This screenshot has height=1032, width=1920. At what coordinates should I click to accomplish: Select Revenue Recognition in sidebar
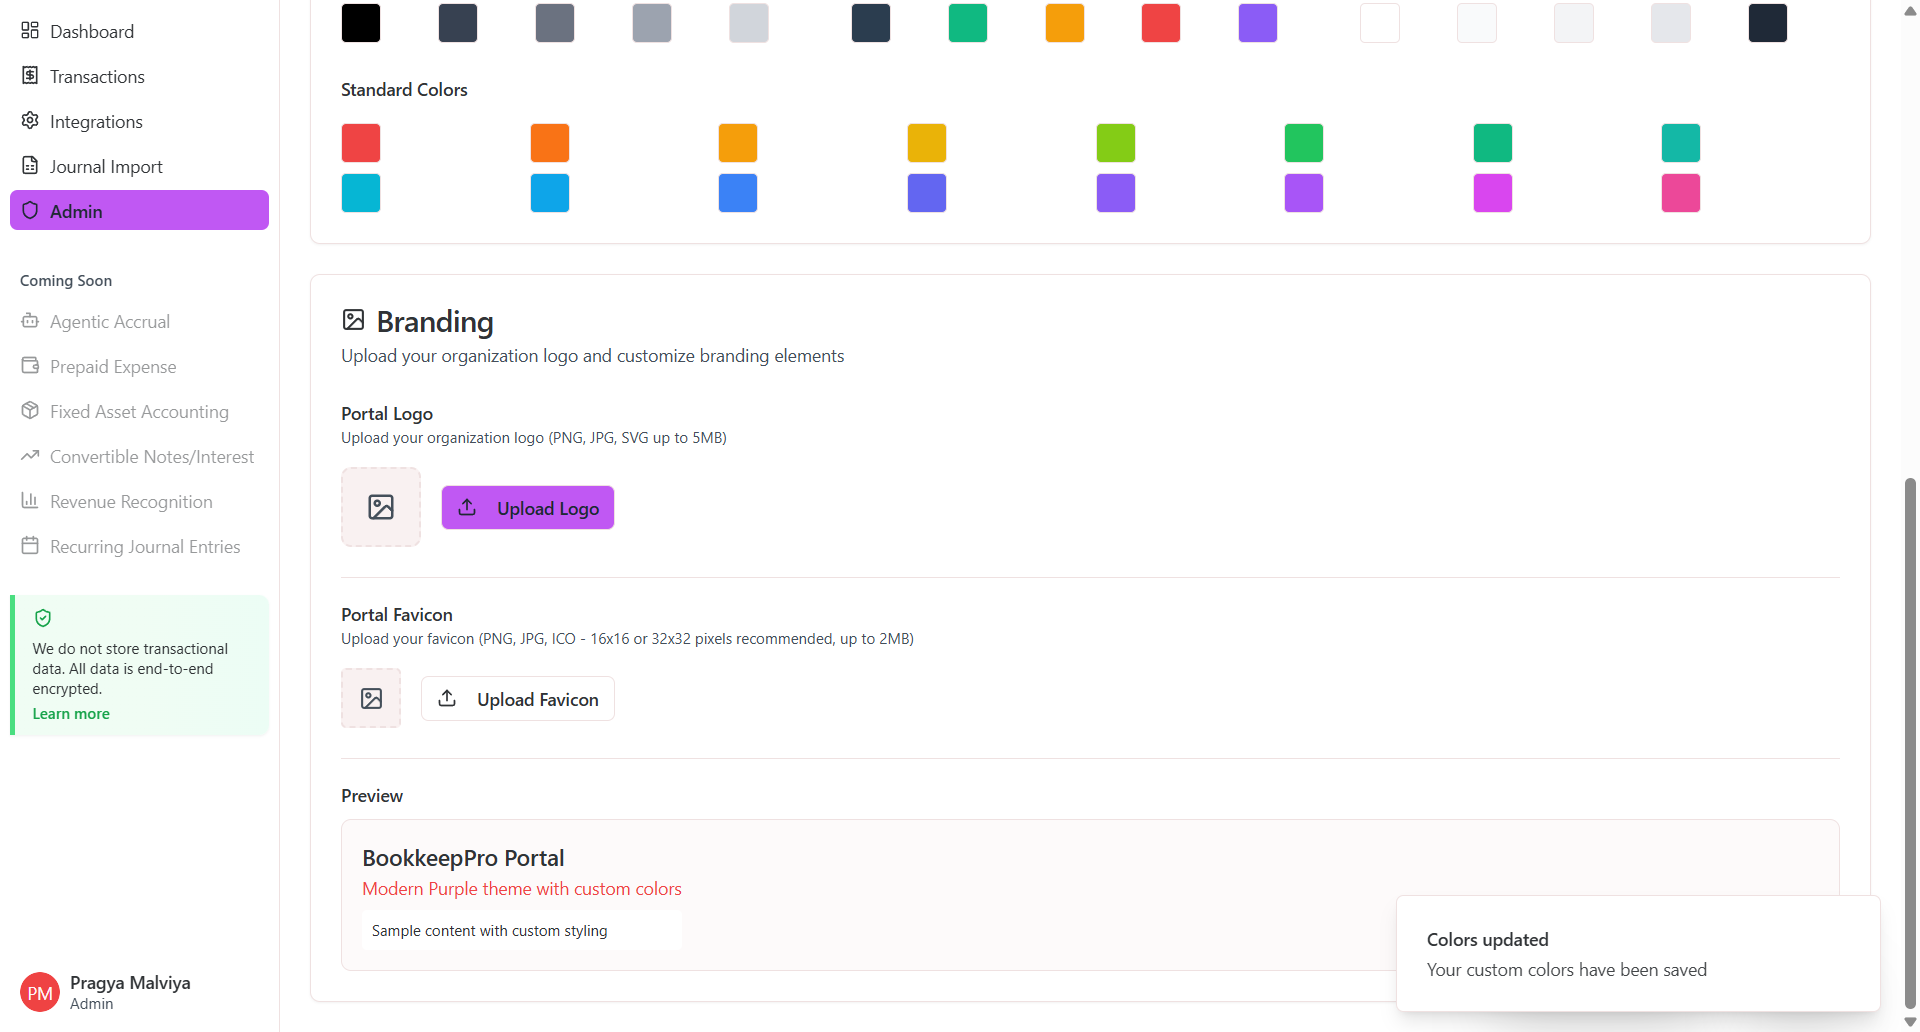tap(131, 502)
